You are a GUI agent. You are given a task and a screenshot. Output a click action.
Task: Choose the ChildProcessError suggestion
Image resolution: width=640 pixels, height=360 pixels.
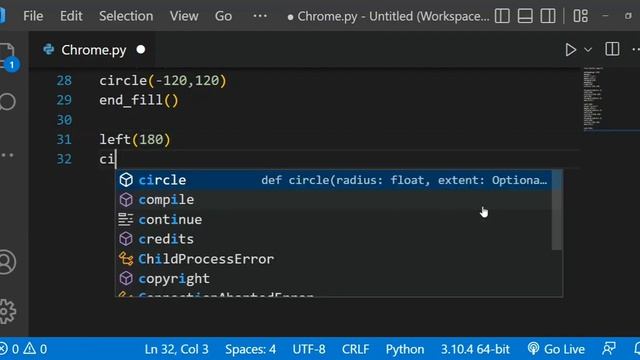click(x=334, y=259)
